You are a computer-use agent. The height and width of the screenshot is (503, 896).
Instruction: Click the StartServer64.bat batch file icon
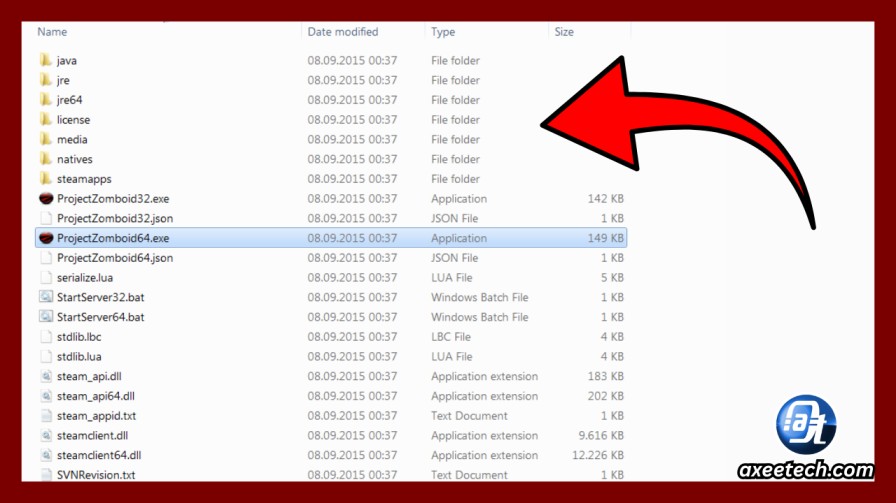click(x=46, y=317)
